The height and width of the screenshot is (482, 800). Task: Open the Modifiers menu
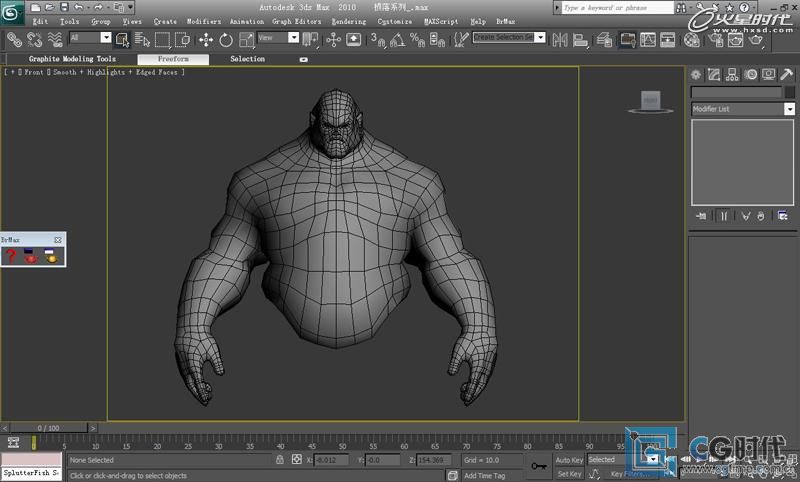pyautogui.click(x=204, y=21)
